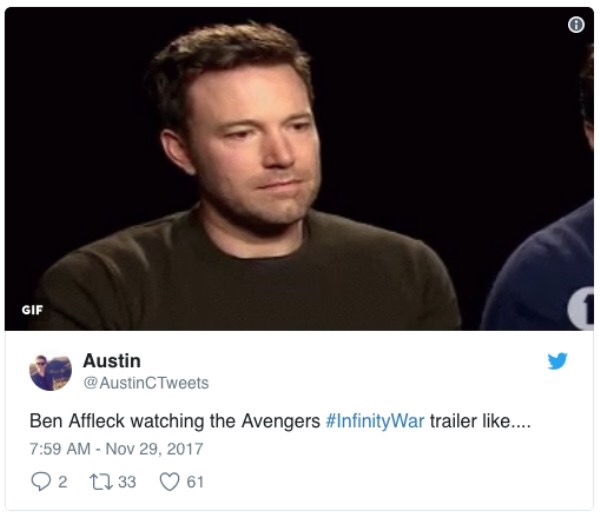Viewport: 600px width, 517px height.
Task: Open the #InfinityWar hashtag link
Action: [x=375, y=421]
